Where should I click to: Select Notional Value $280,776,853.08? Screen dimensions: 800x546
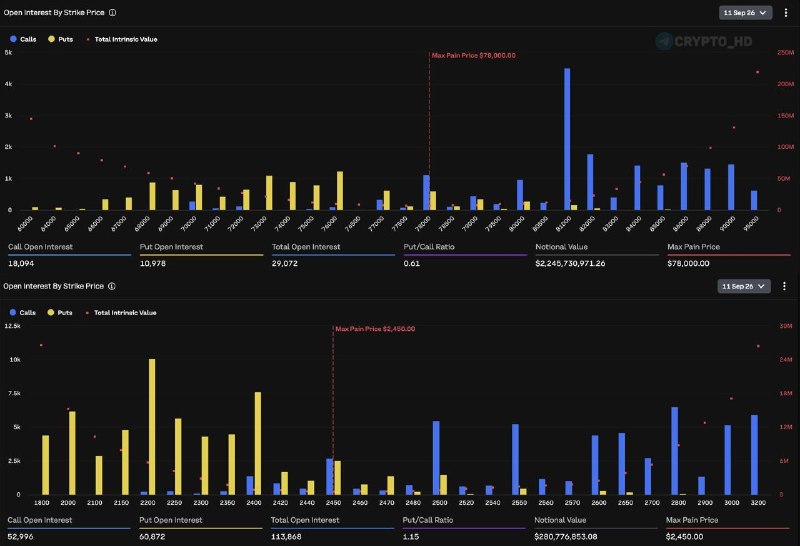point(566,537)
